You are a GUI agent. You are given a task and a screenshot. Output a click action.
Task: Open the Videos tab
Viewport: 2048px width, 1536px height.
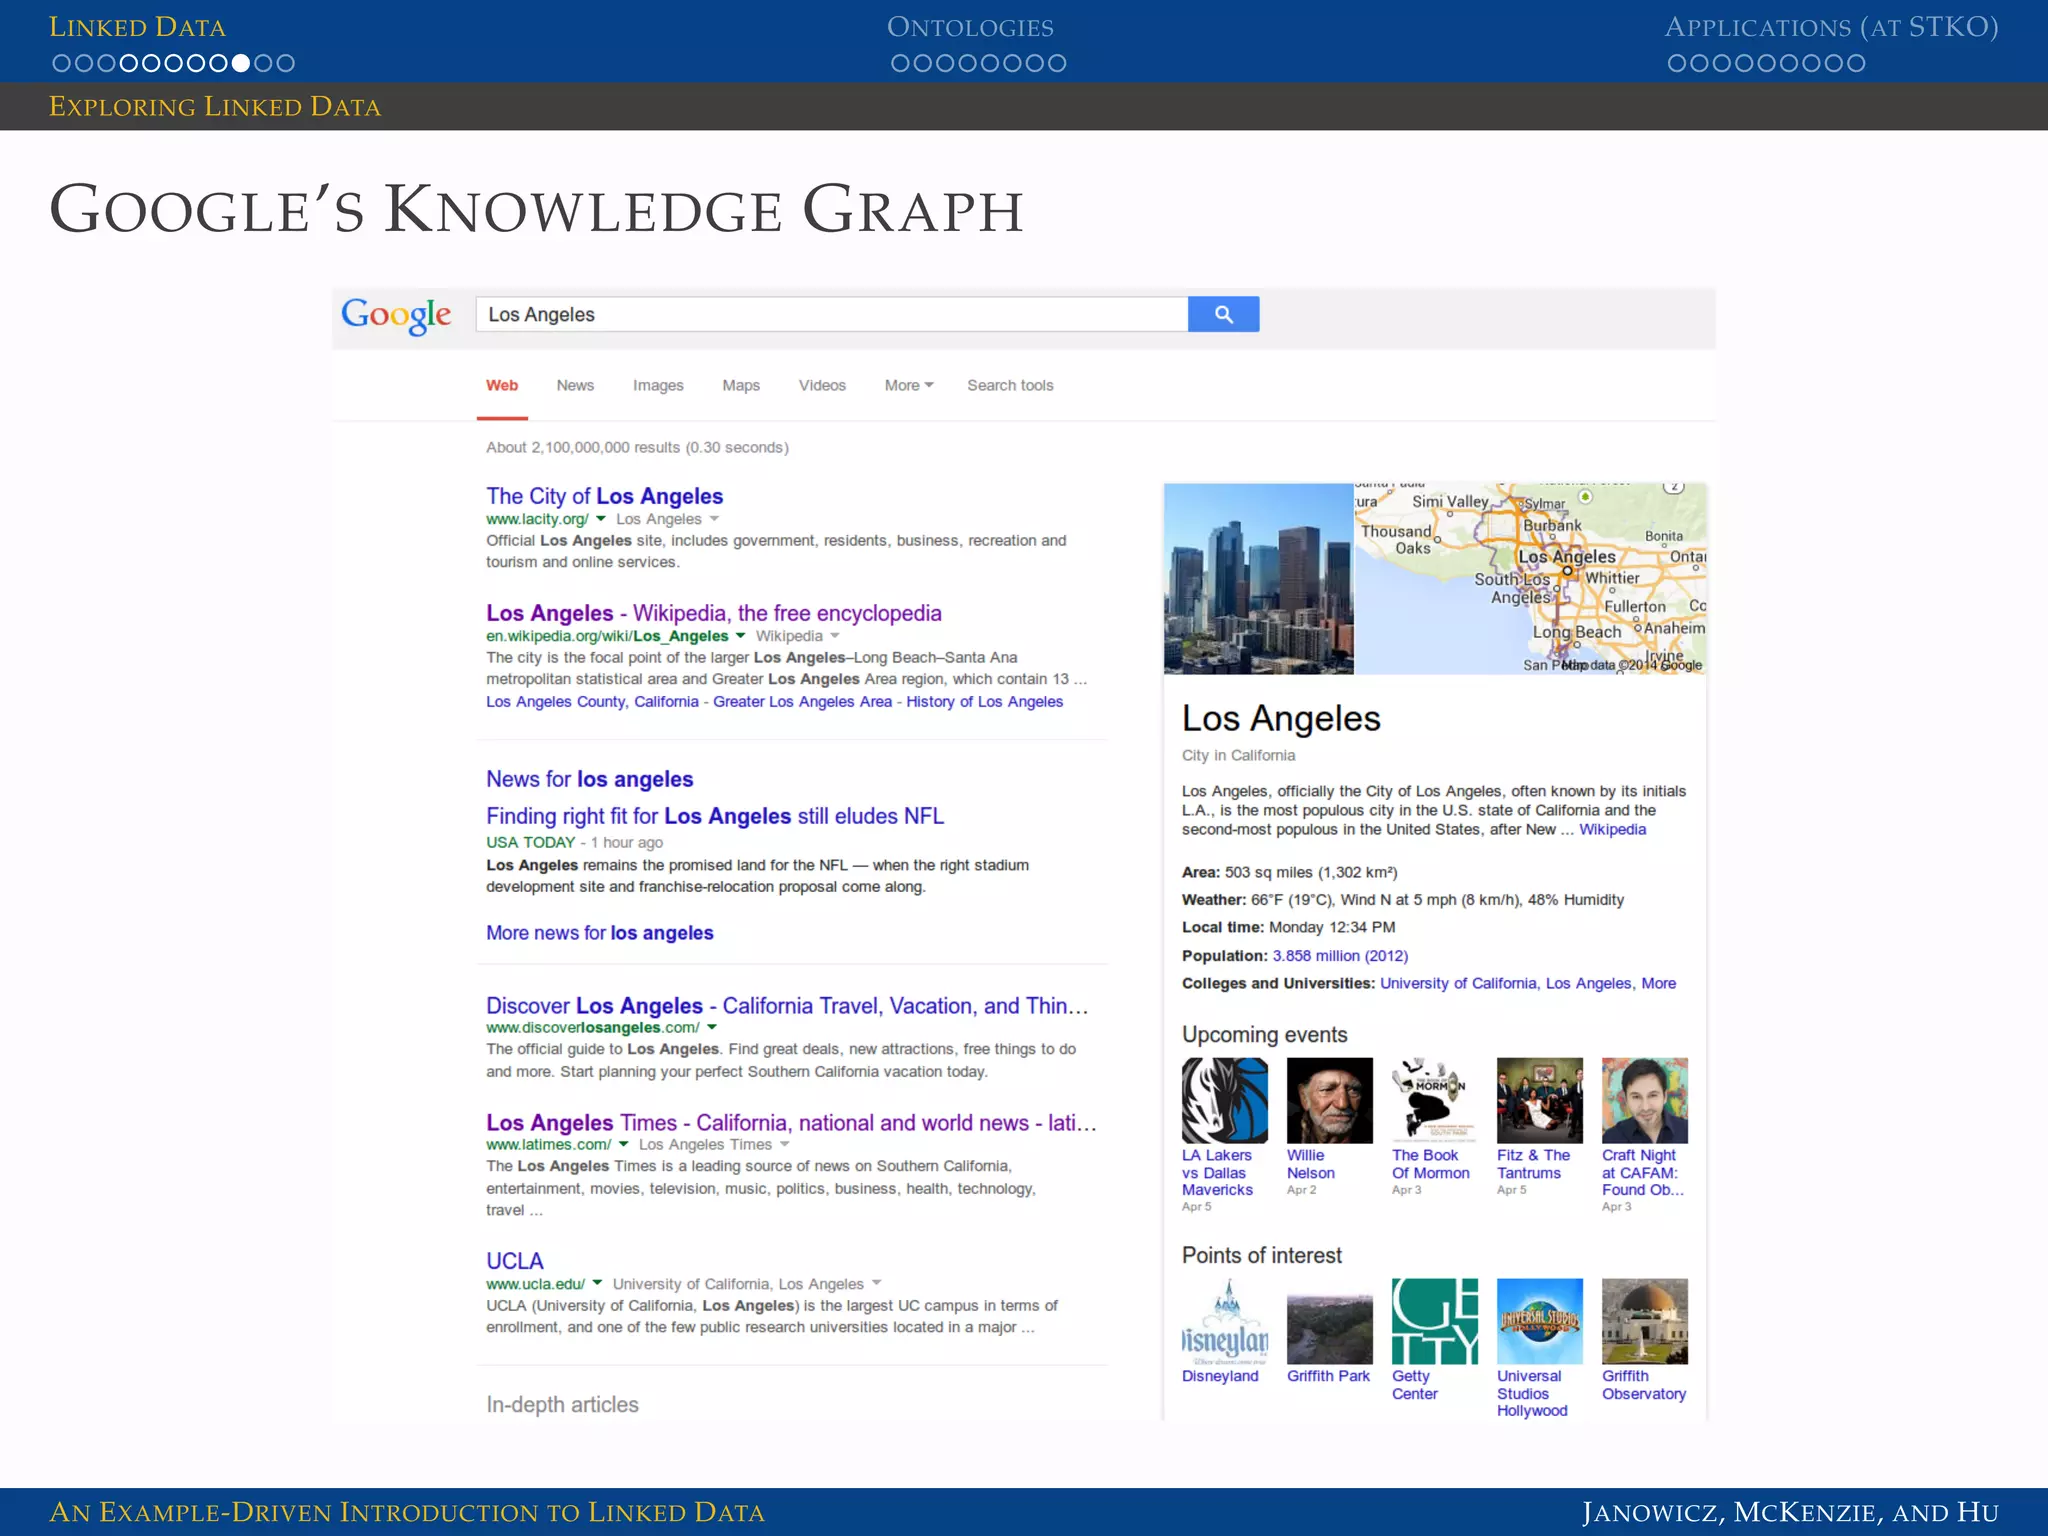[x=822, y=385]
